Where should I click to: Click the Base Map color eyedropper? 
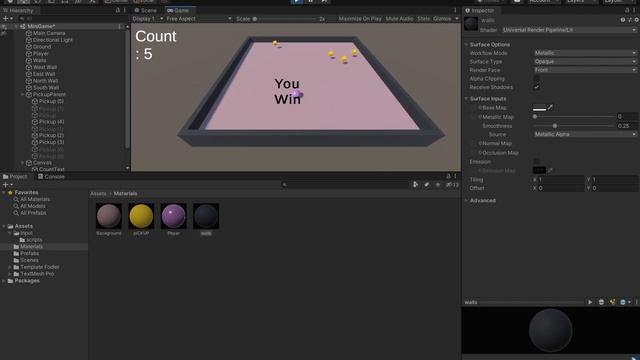tap(550, 107)
